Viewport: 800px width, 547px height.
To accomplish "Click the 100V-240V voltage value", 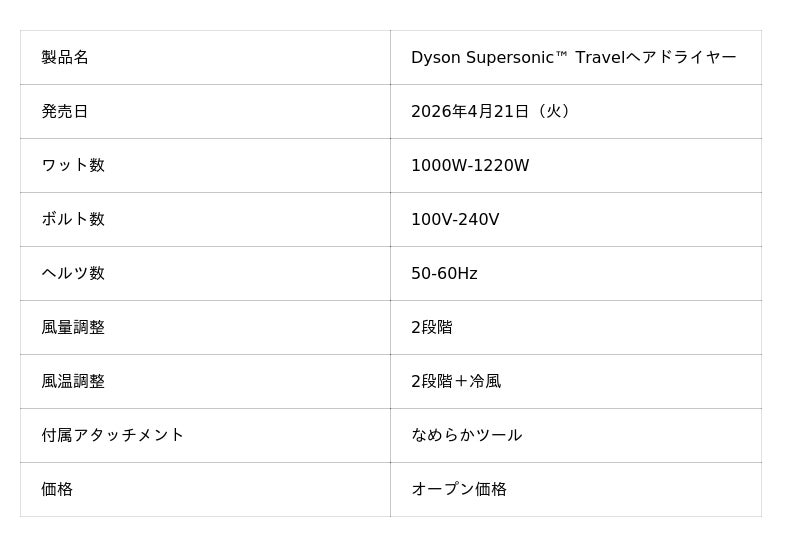I will (455, 220).
